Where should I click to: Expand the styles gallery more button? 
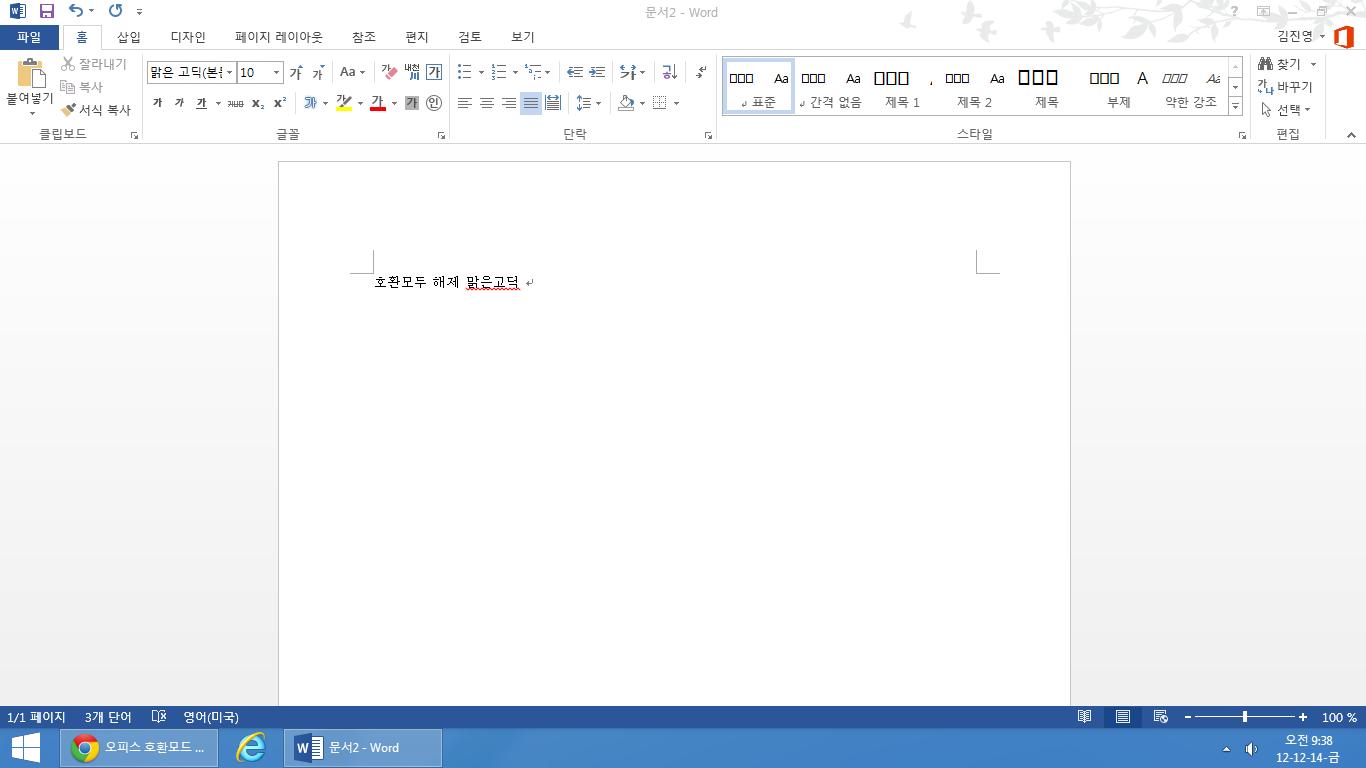tap(1235, 105)
